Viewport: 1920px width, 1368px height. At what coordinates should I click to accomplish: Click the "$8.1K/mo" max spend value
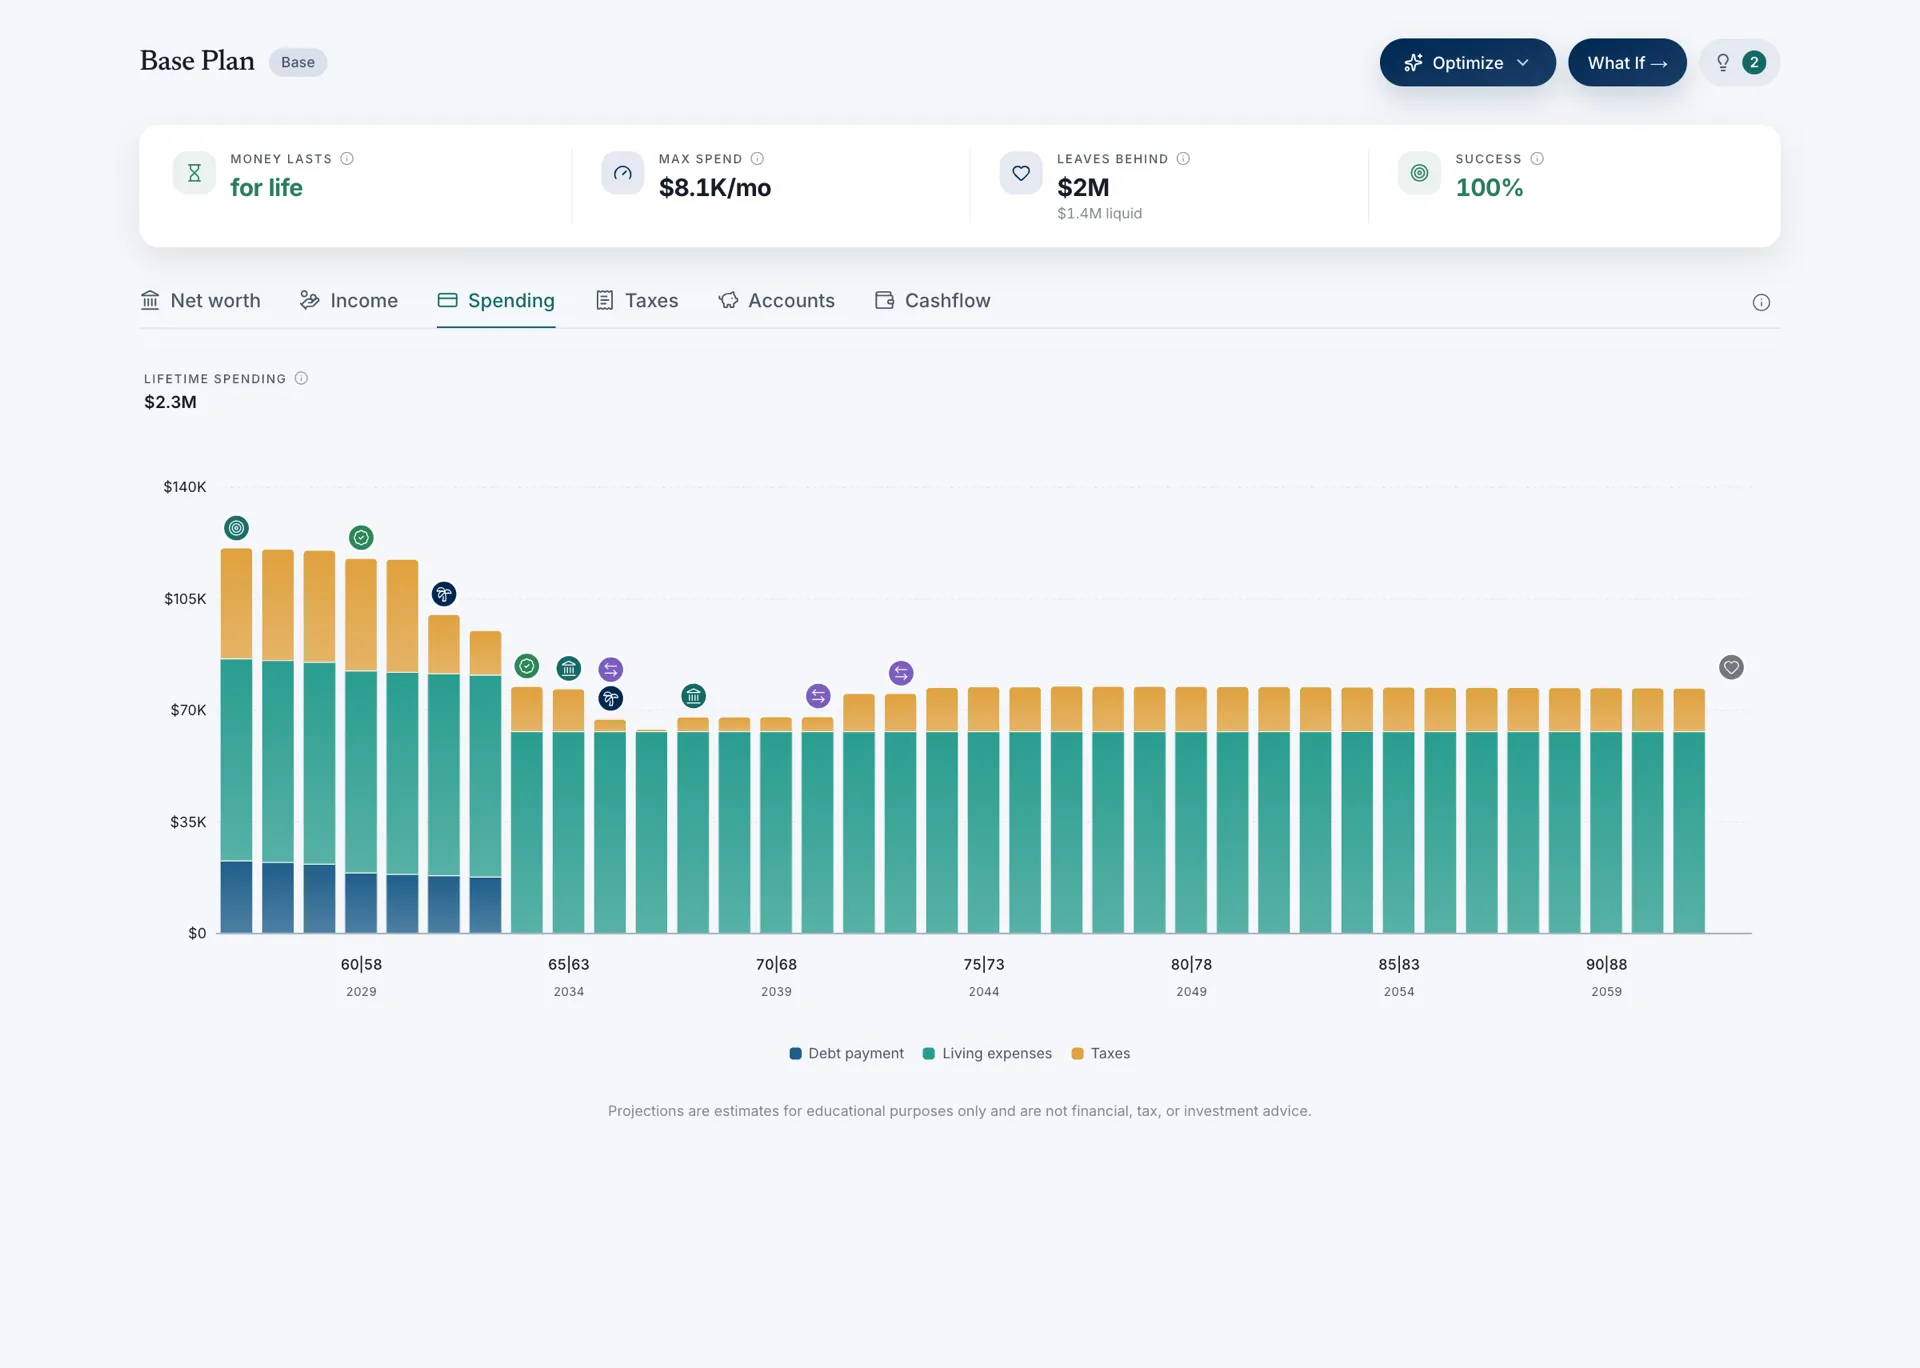pyautogui.click(x=715, y=187)
